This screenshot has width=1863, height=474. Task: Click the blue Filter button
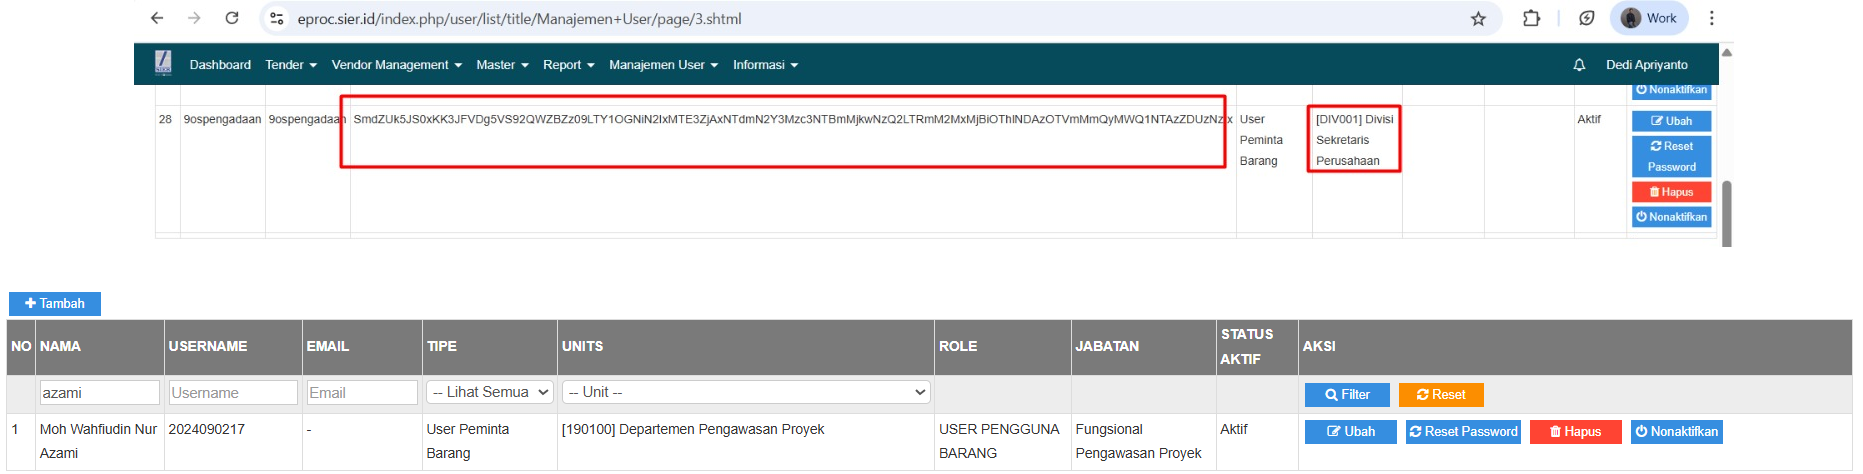(x=1347, y=395)
